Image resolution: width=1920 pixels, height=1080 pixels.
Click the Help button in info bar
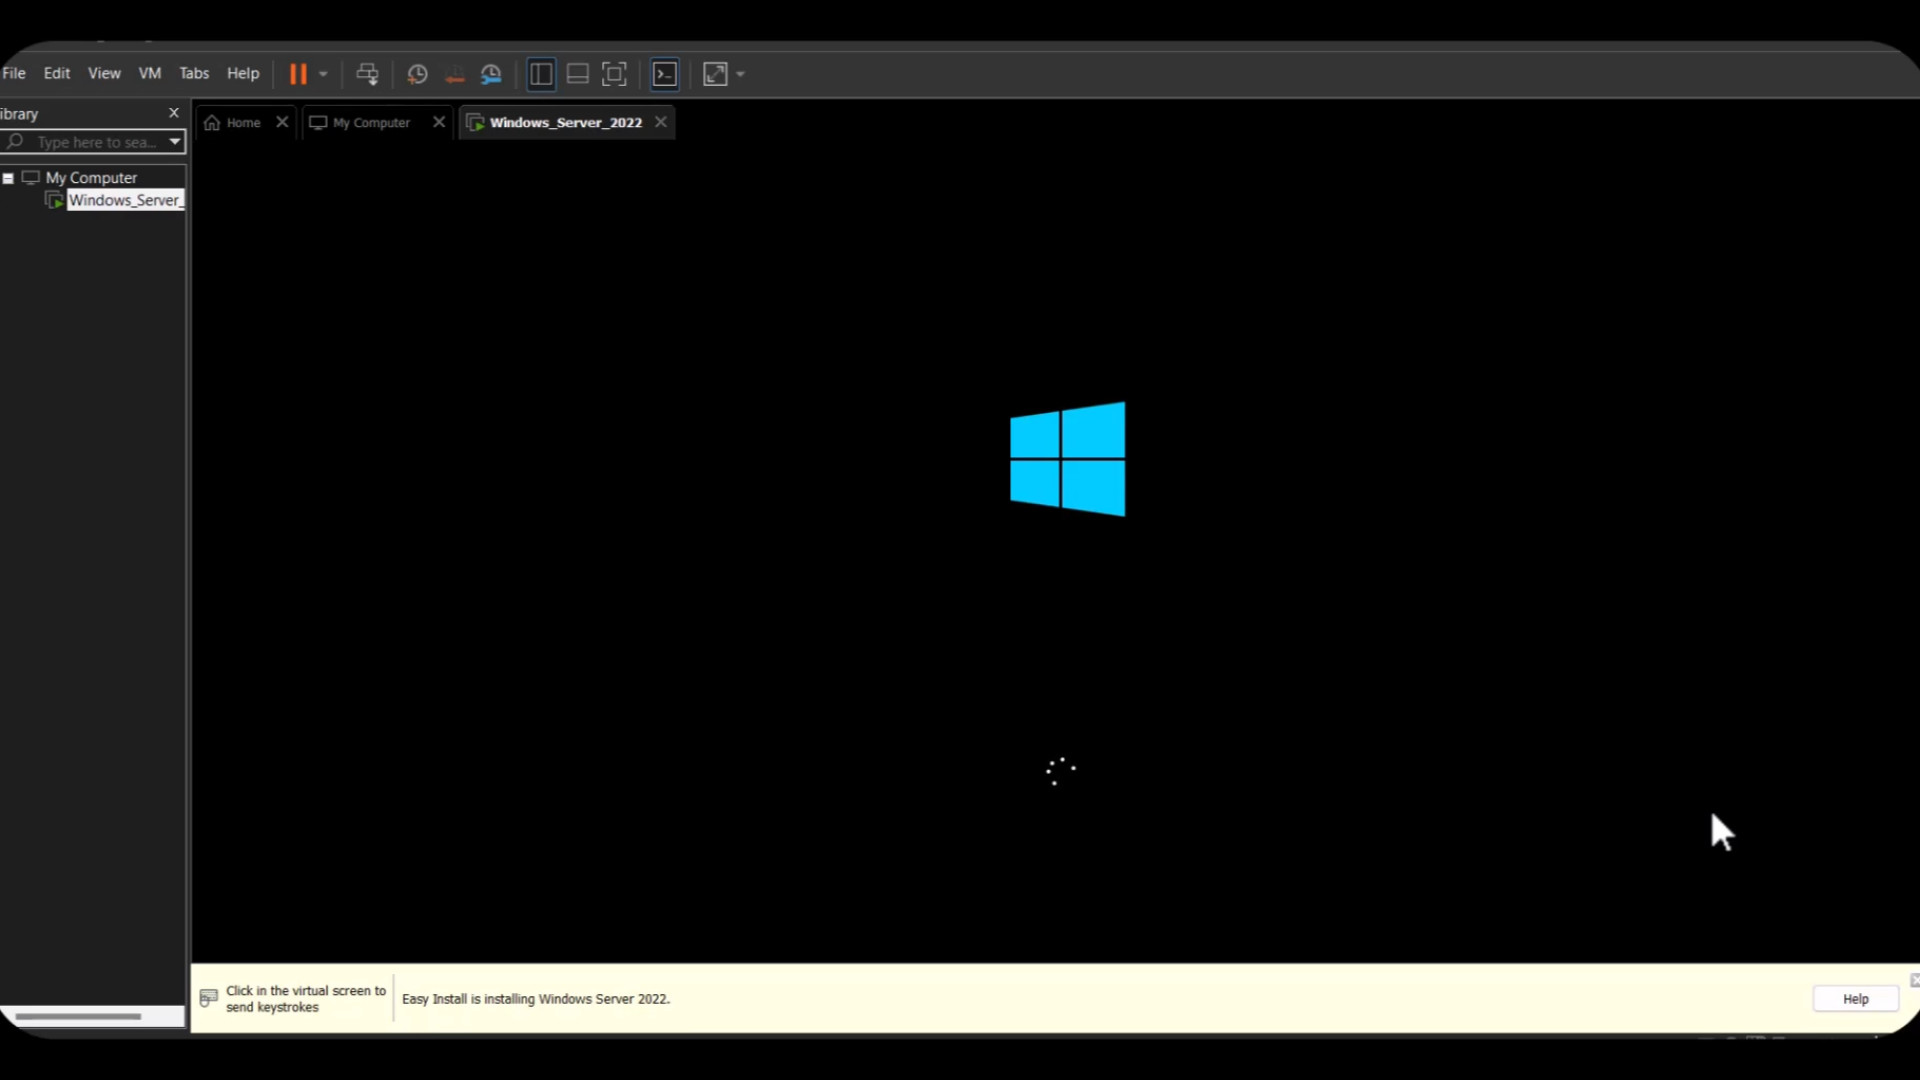[1855, 999]
